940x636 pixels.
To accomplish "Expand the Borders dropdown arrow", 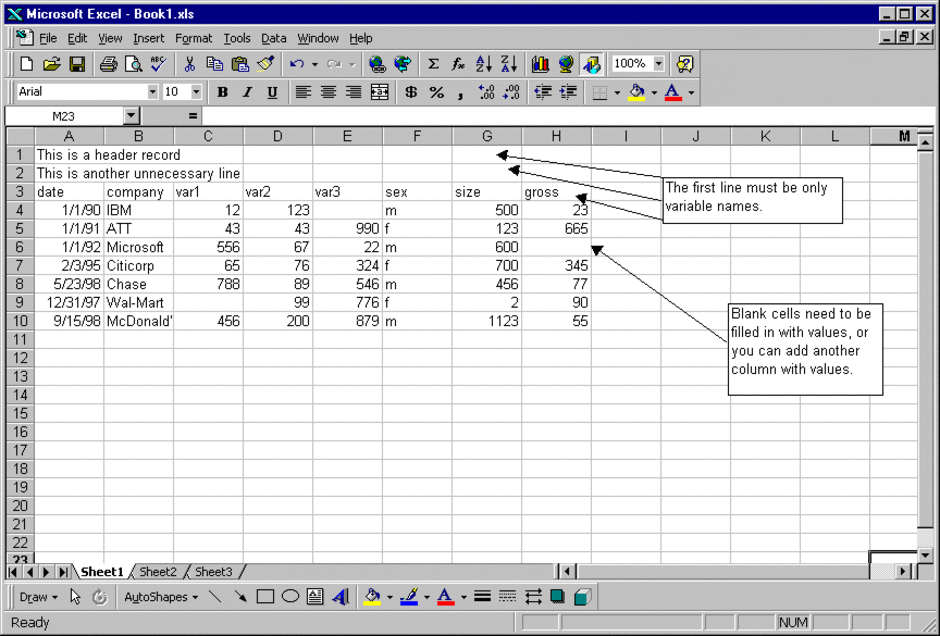I will pyautogui.click(x=617, y=93).
